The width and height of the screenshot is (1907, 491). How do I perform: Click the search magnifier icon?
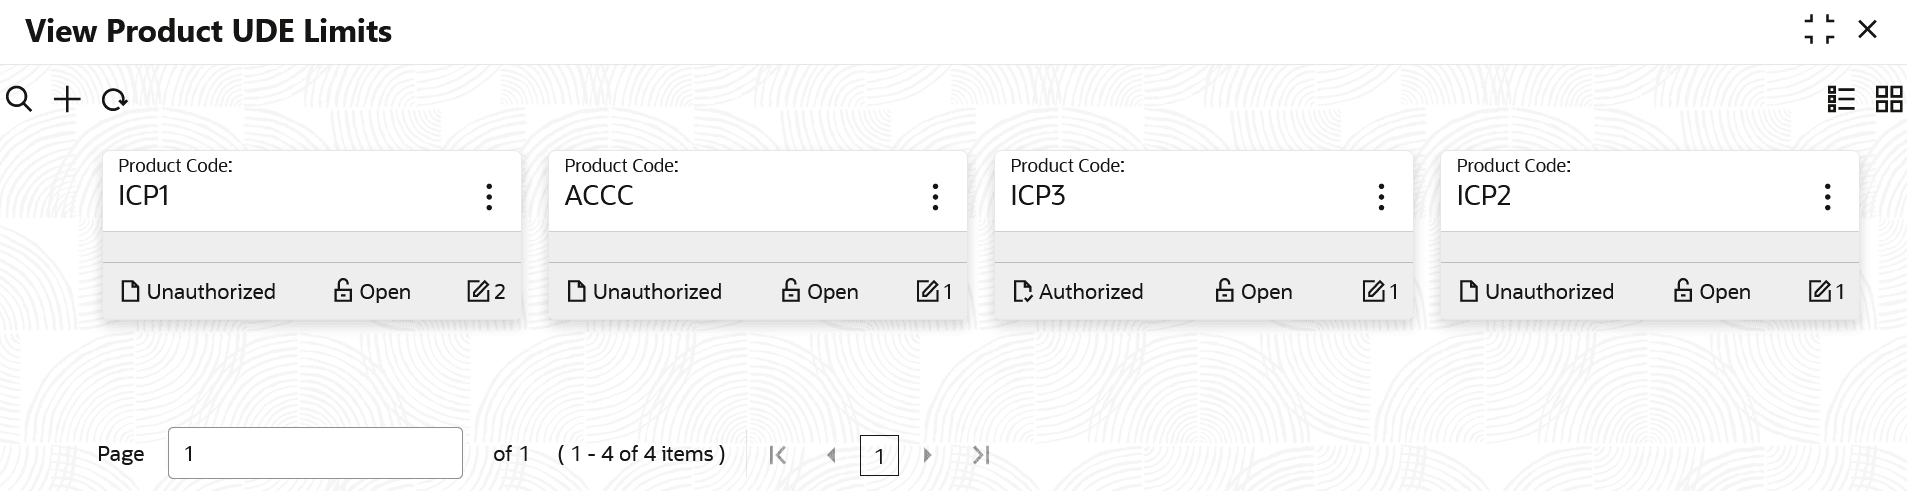pyautogui.click(x=19, y=99)
